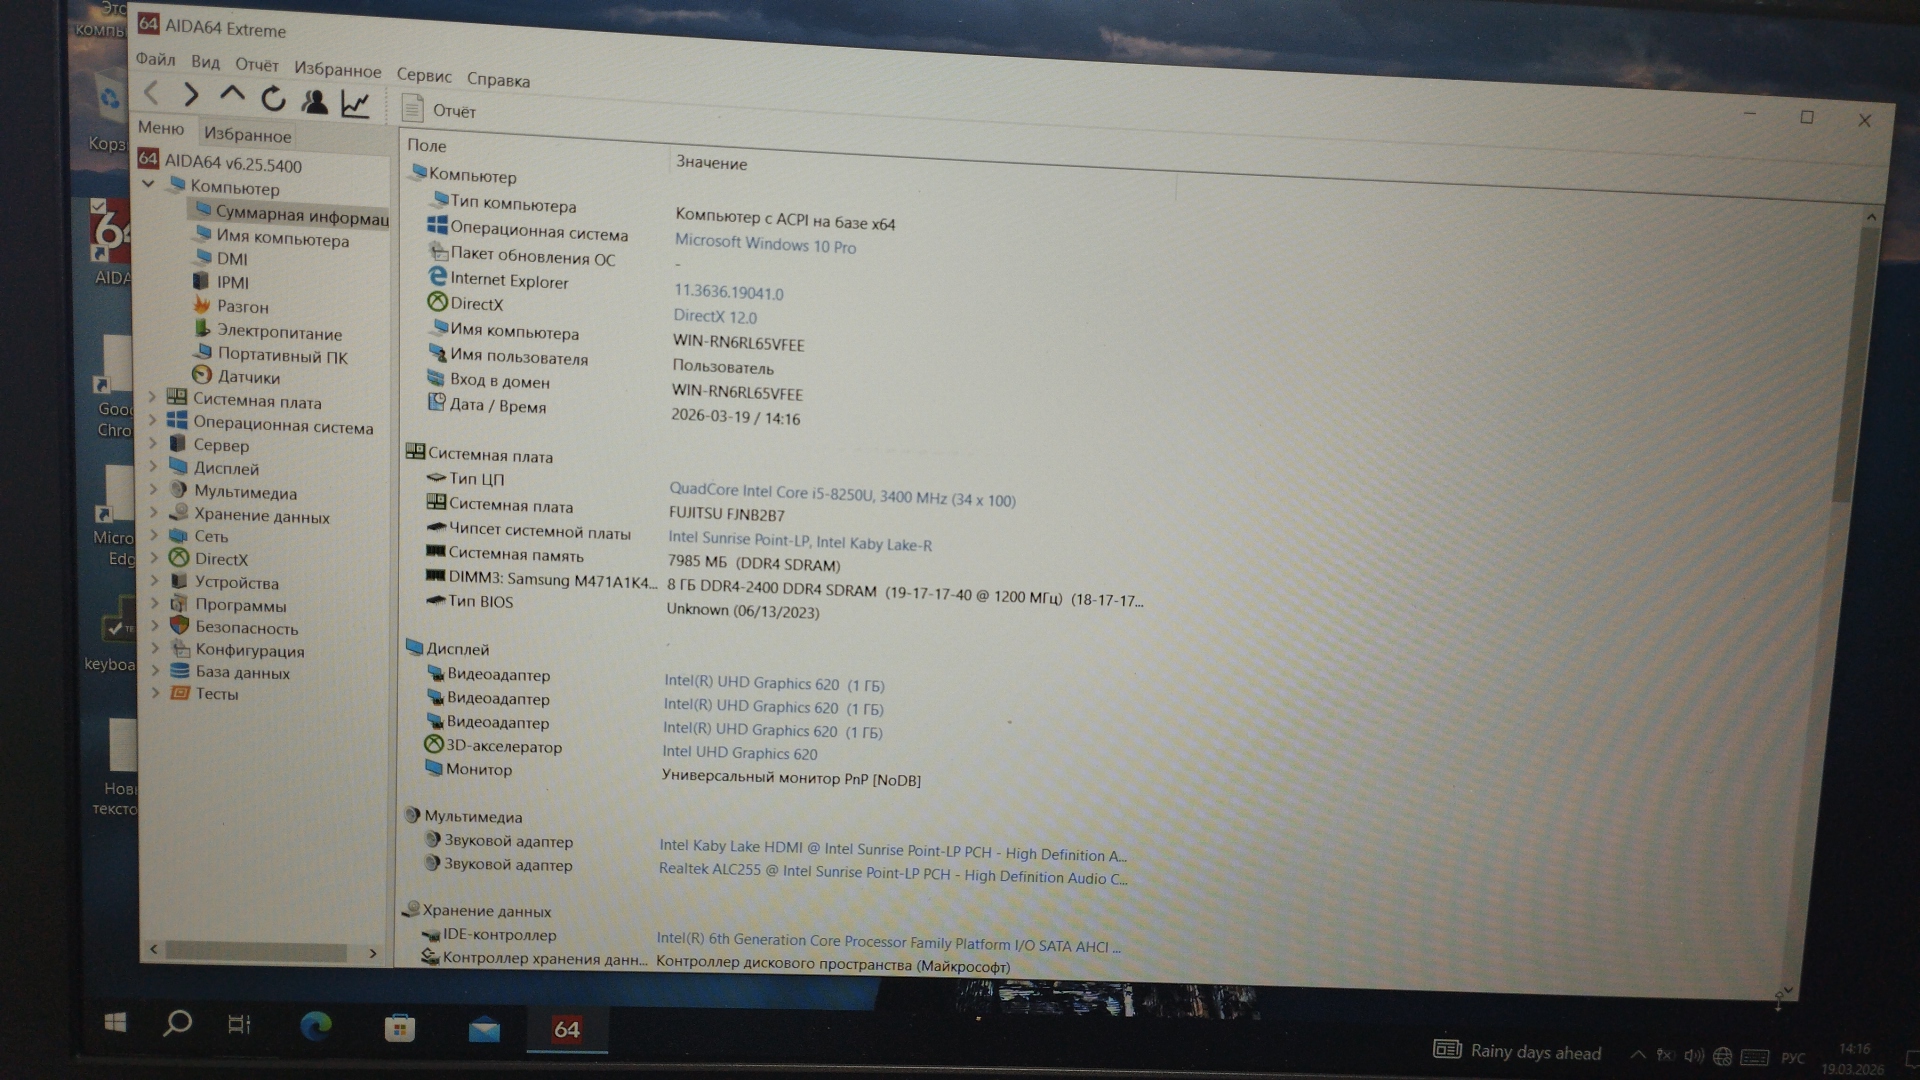Click the Refresh toolbar icon
This screenshot has width=1920, height=1080.
pos(273,99)
